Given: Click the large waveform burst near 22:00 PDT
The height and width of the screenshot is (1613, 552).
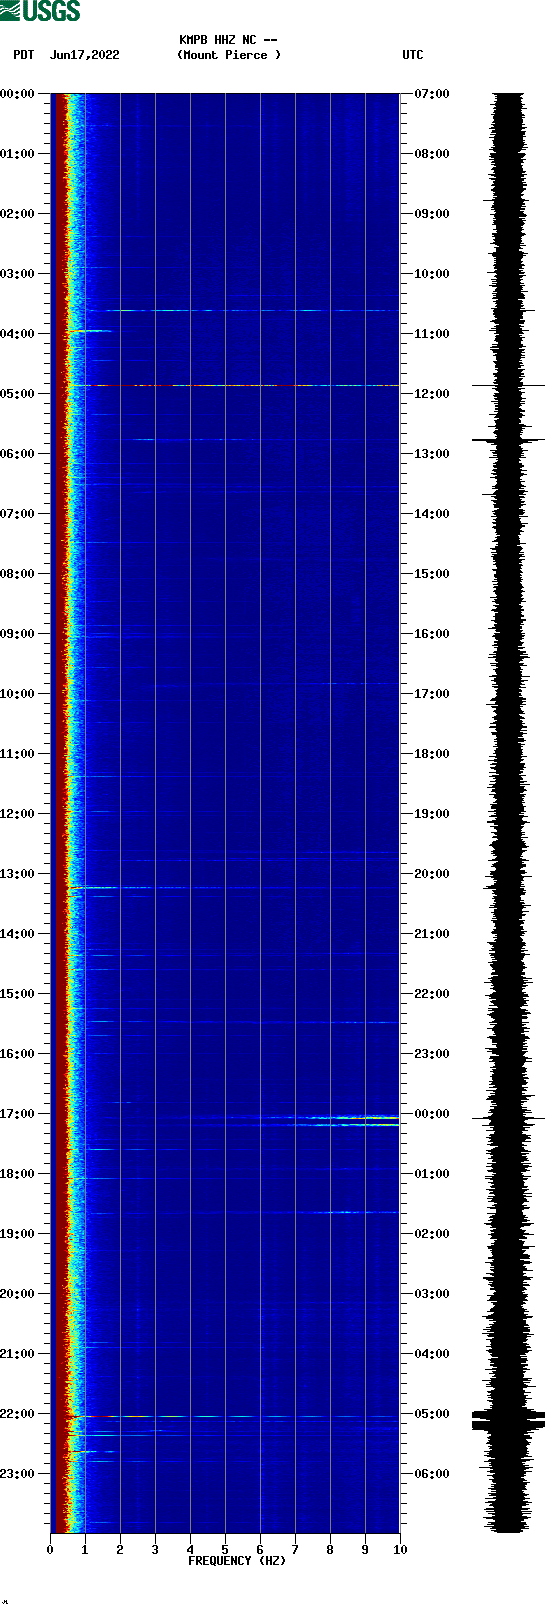Looking at the screenshot, I should point(508,1420).
